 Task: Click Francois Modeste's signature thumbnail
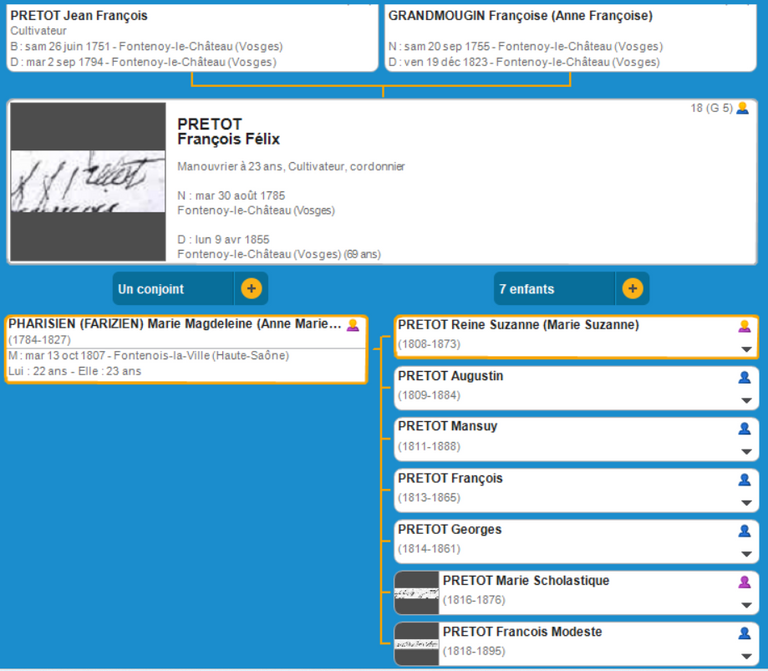tap(417, 644)
